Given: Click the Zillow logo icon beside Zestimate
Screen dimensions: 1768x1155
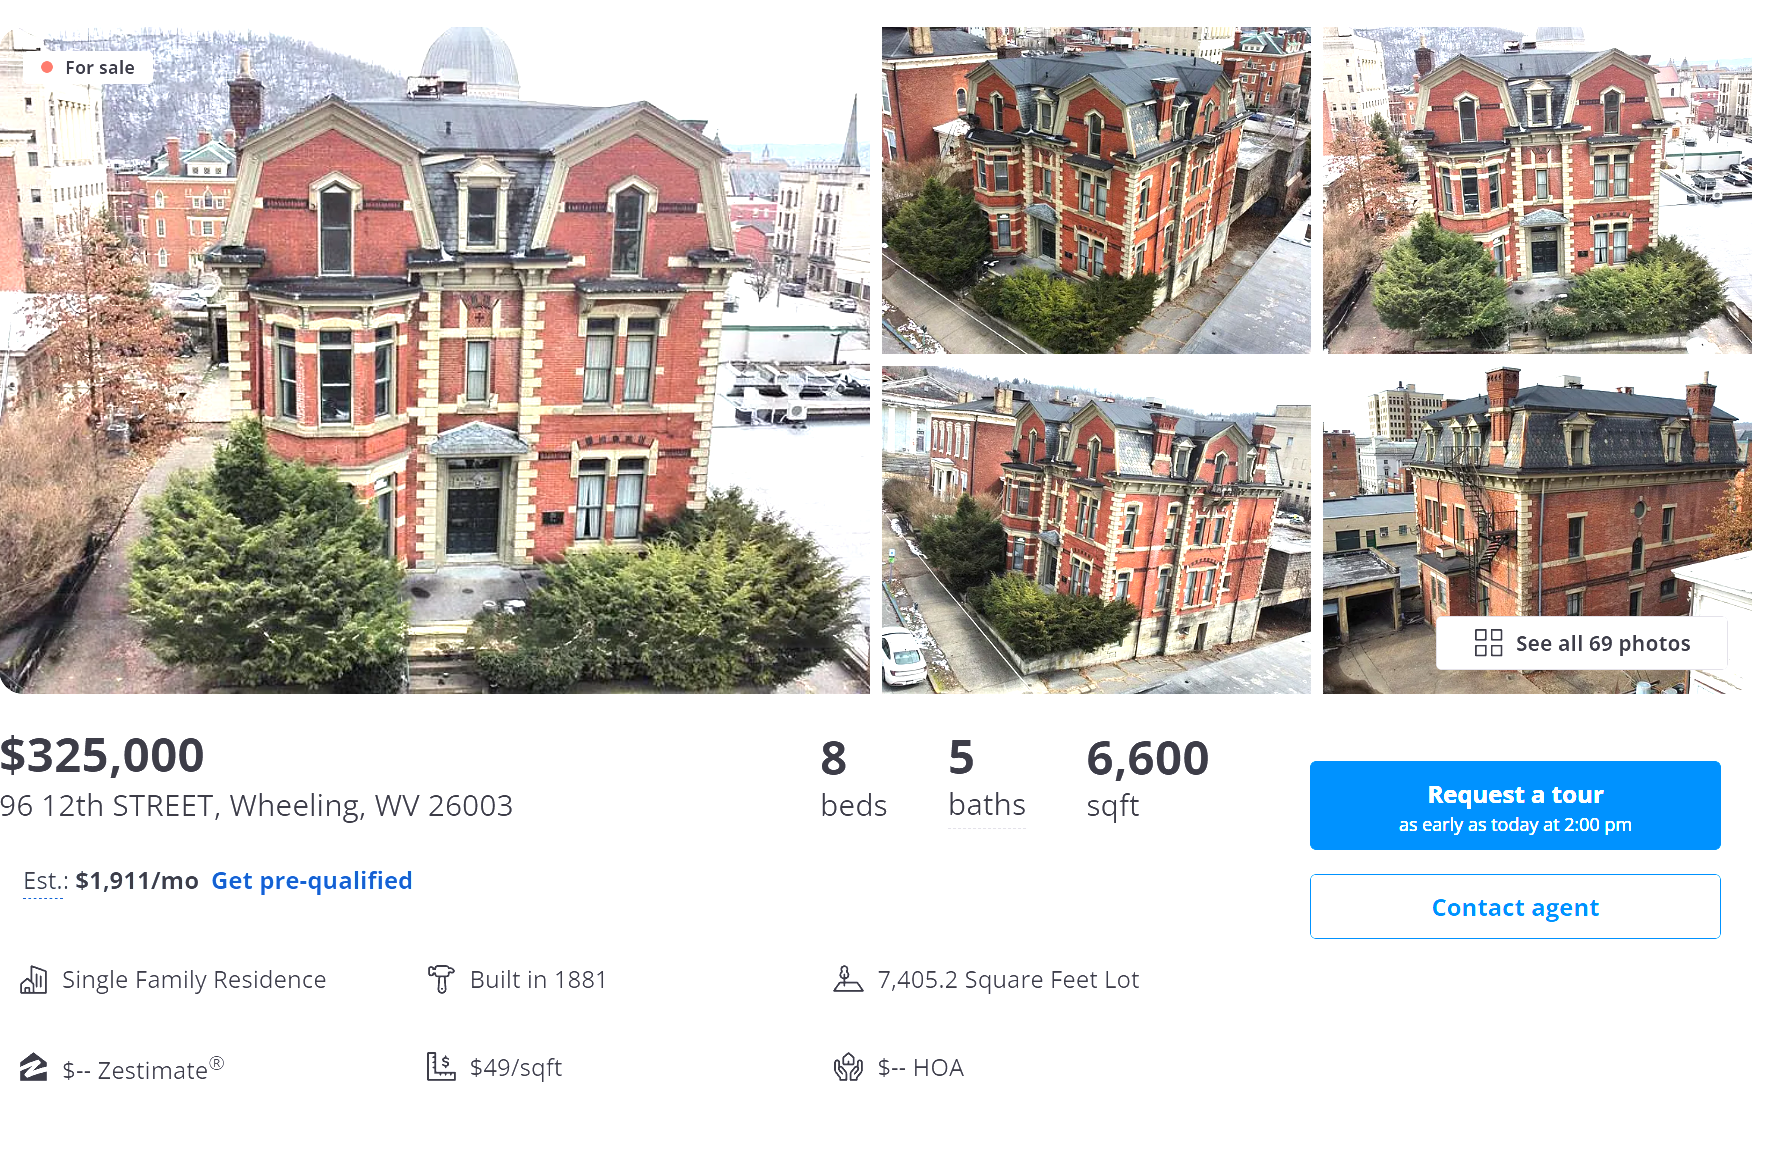Looking at the screenshot, I should tap(34, 1068).
